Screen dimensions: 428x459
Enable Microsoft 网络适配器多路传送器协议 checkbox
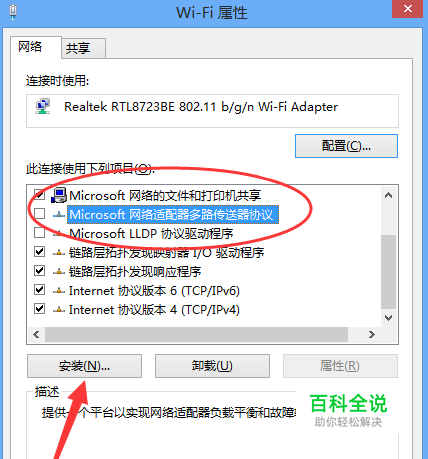tap(39, 214)
